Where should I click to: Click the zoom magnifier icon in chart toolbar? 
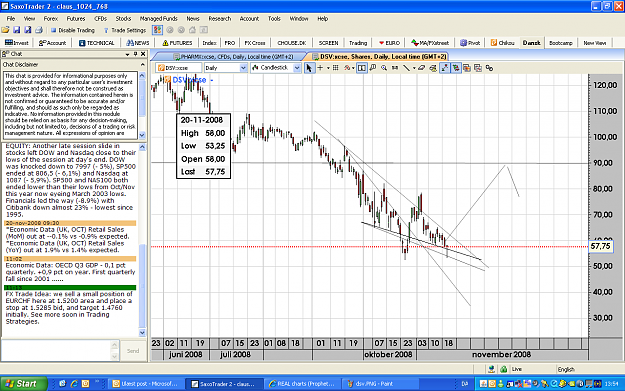point(384,68)
